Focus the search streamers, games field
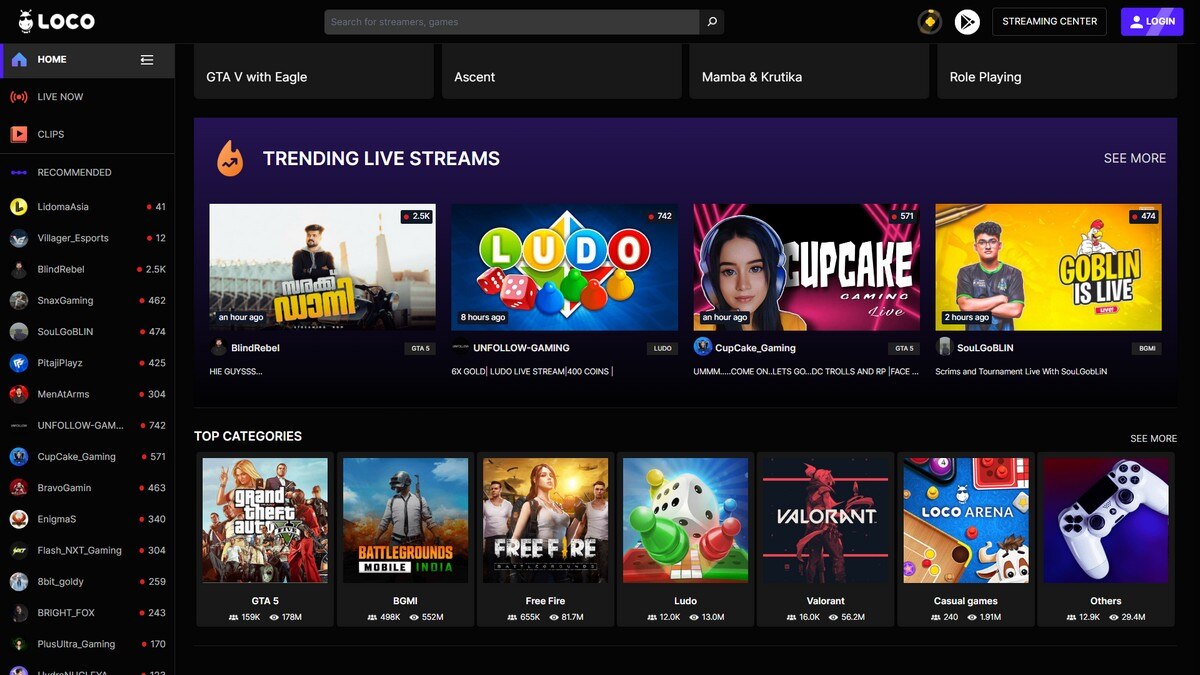 pyautogui.click(x=512, y=22)
